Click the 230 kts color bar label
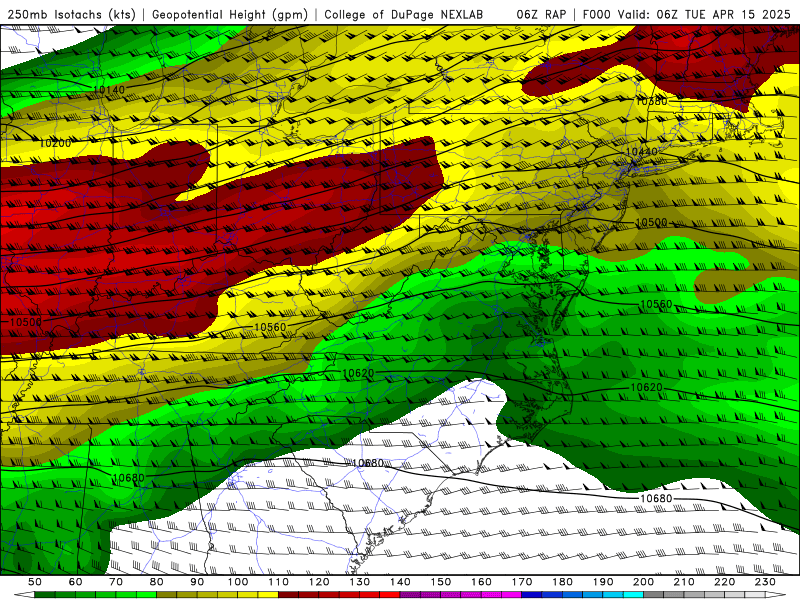The image size is (800, 600). tap(765, 582)
